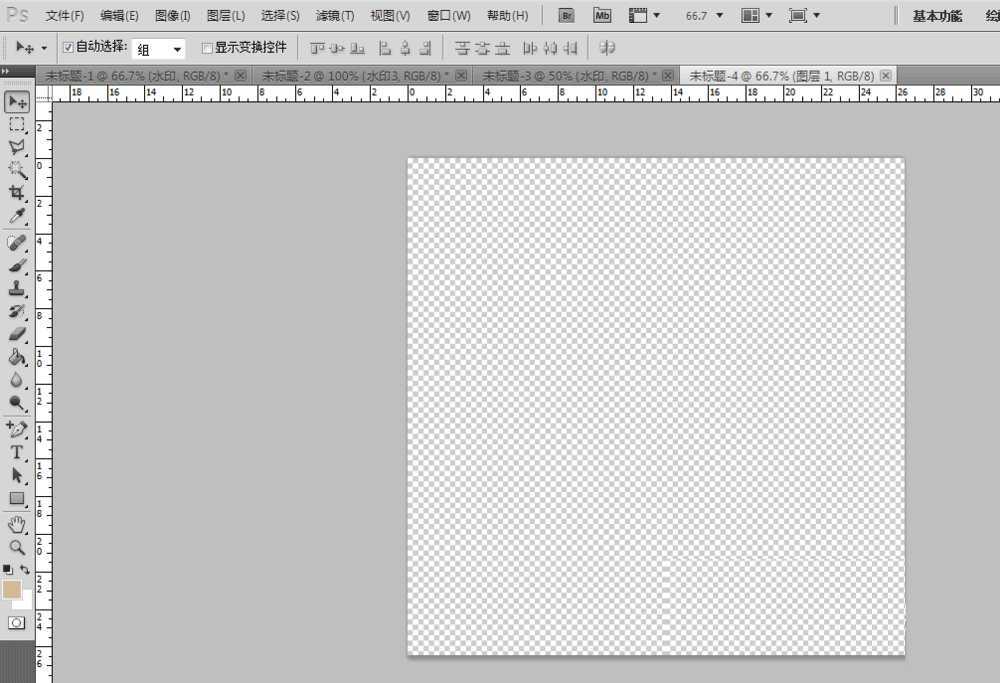Reset default foreground and background colors

coord(8,569)
